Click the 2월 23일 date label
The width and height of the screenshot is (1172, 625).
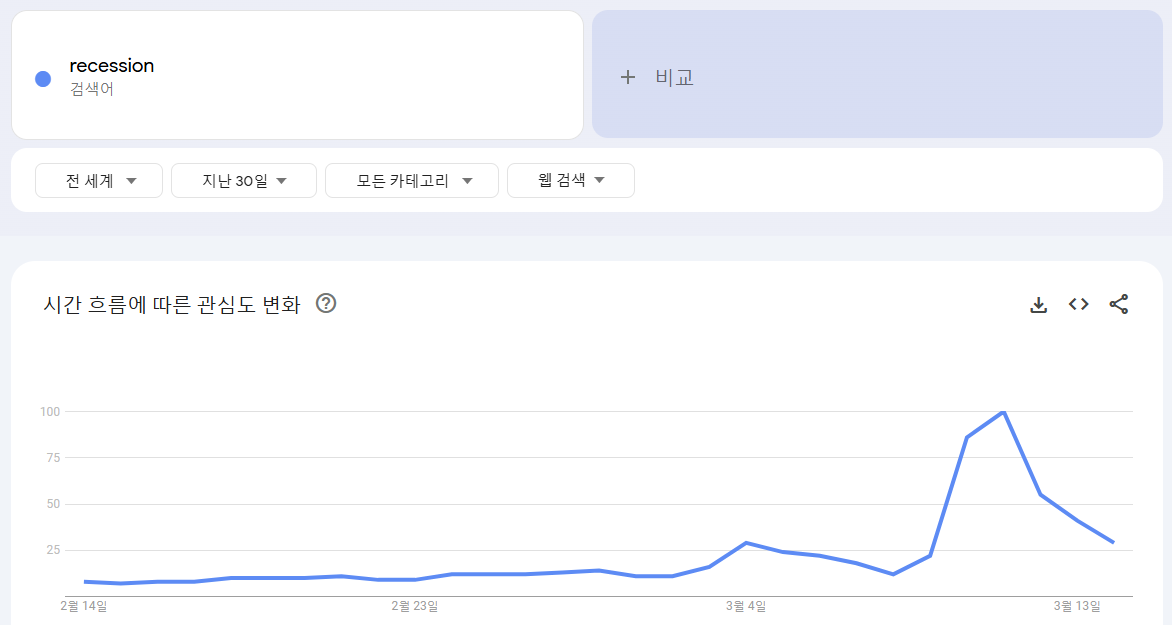tap(414, 606)
